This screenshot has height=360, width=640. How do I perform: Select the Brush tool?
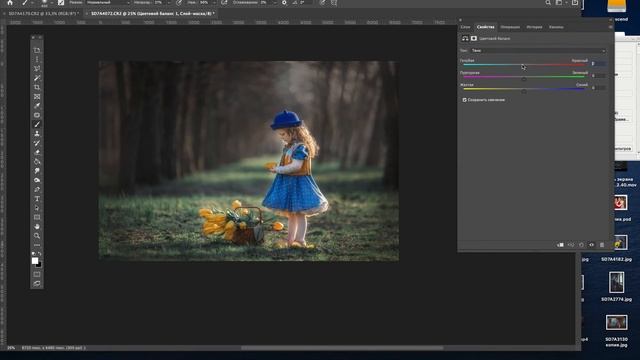pyautogui.click(x=37, y=124)
